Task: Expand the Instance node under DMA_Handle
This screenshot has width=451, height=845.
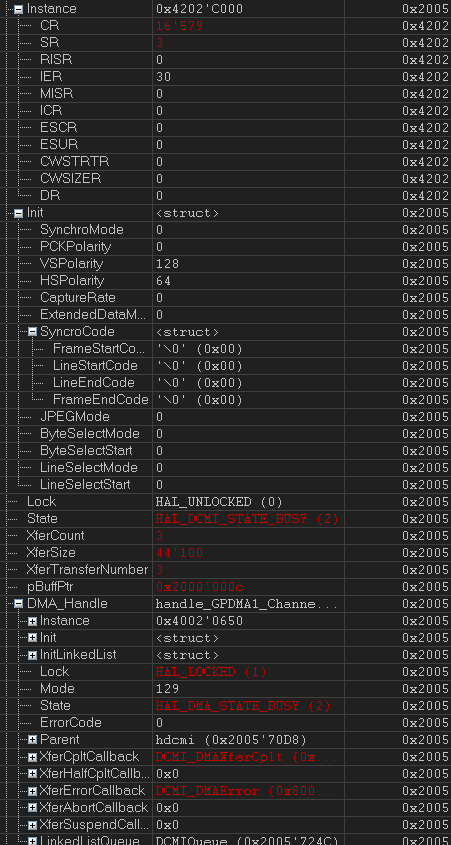Action: [x=32, y=621]
